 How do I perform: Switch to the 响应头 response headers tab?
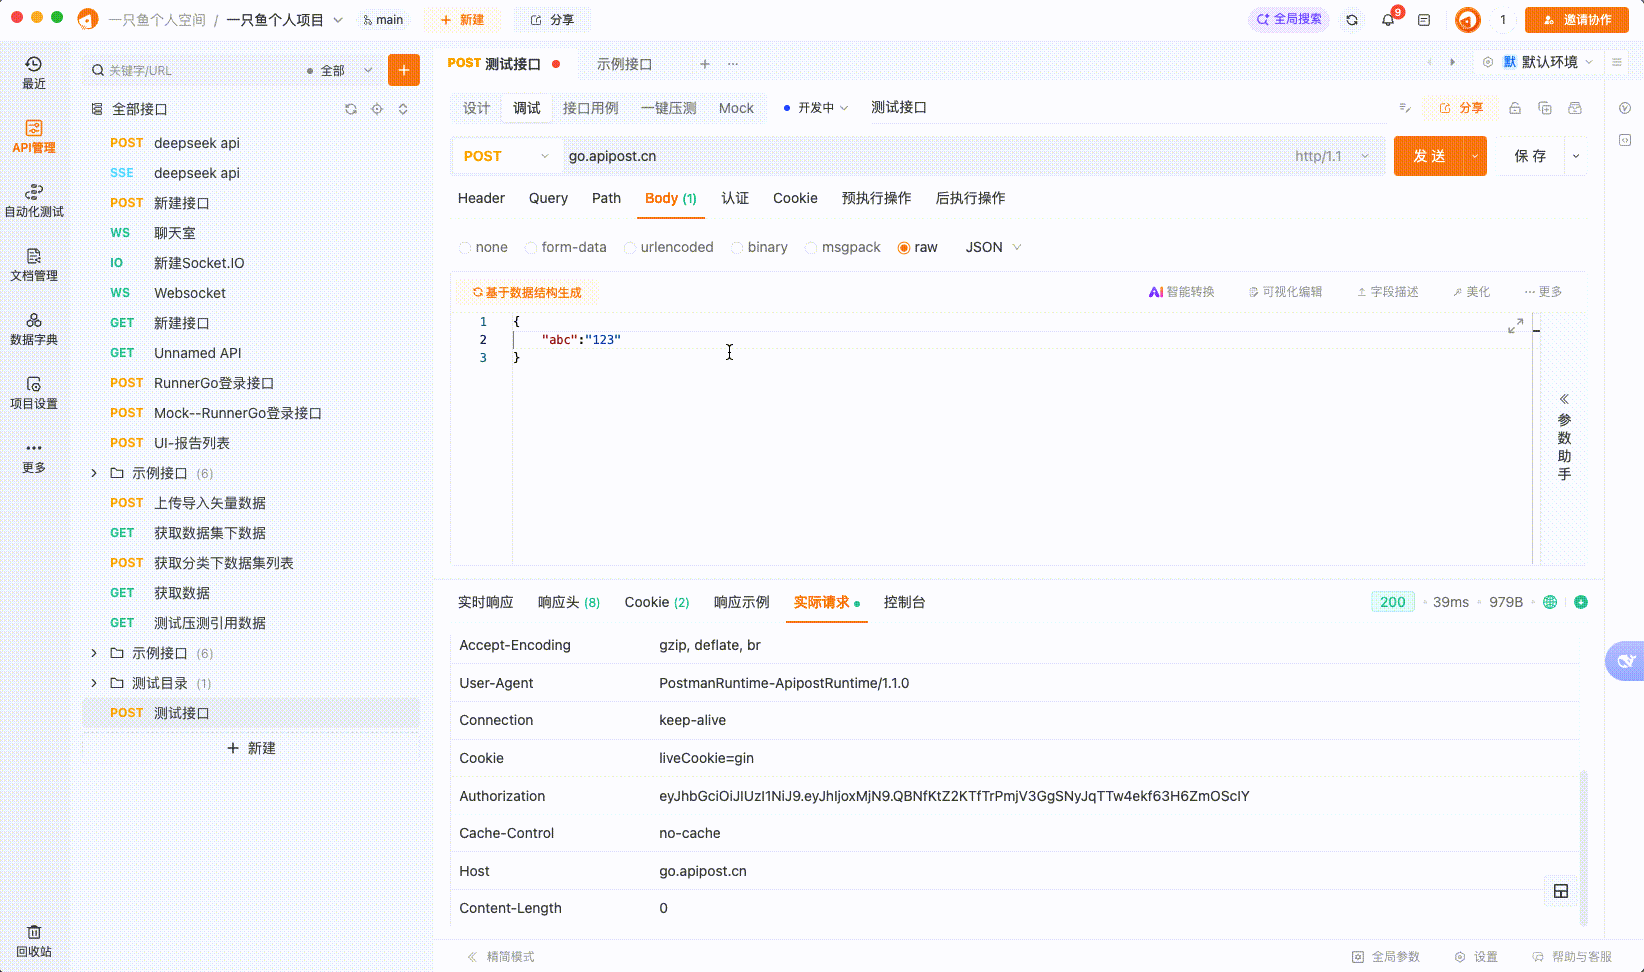(x=568, y=602)
